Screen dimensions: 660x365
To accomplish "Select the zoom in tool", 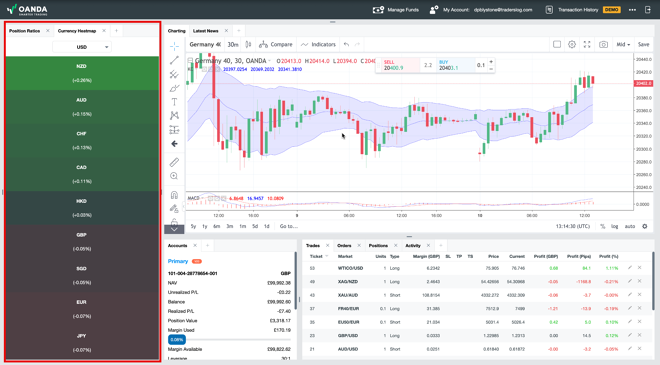I will click(x=174, y=176).
